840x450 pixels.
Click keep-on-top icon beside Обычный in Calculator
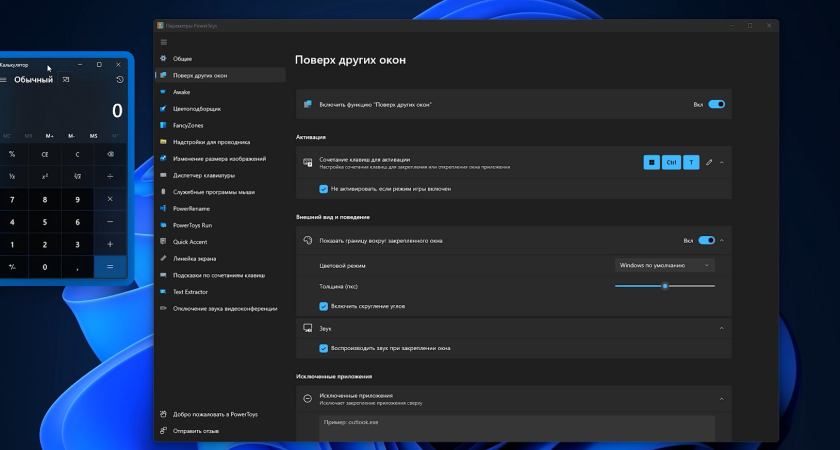tap(65, 79)
